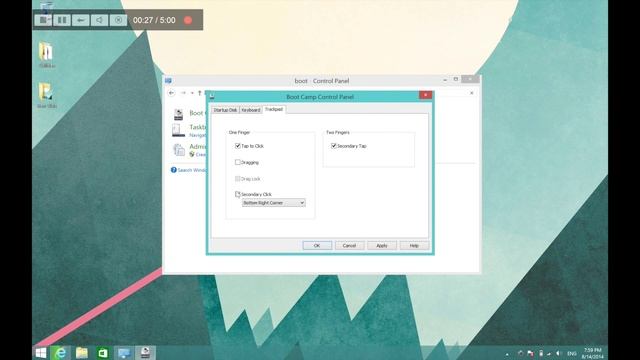Image resolution: width=640 pixels, height=360 pixels.
Task: Open recent locations dropdown in Control Panel
Action: point(192,93)
